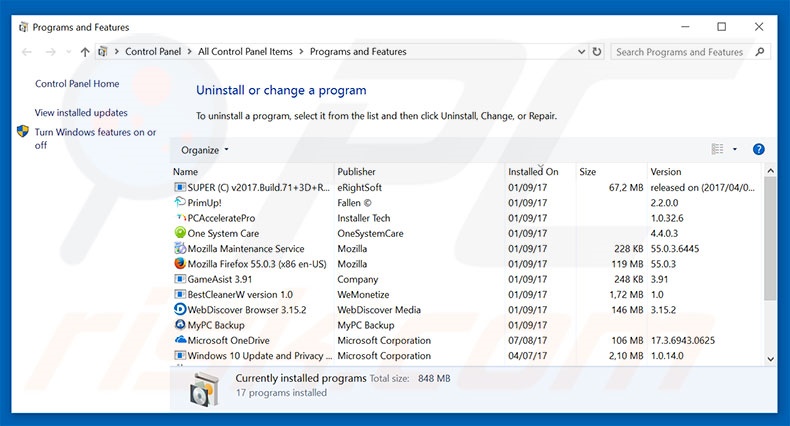Click the vertical scrollbar thumb
This screenshot has width=790, height=426.
point(770,239)
